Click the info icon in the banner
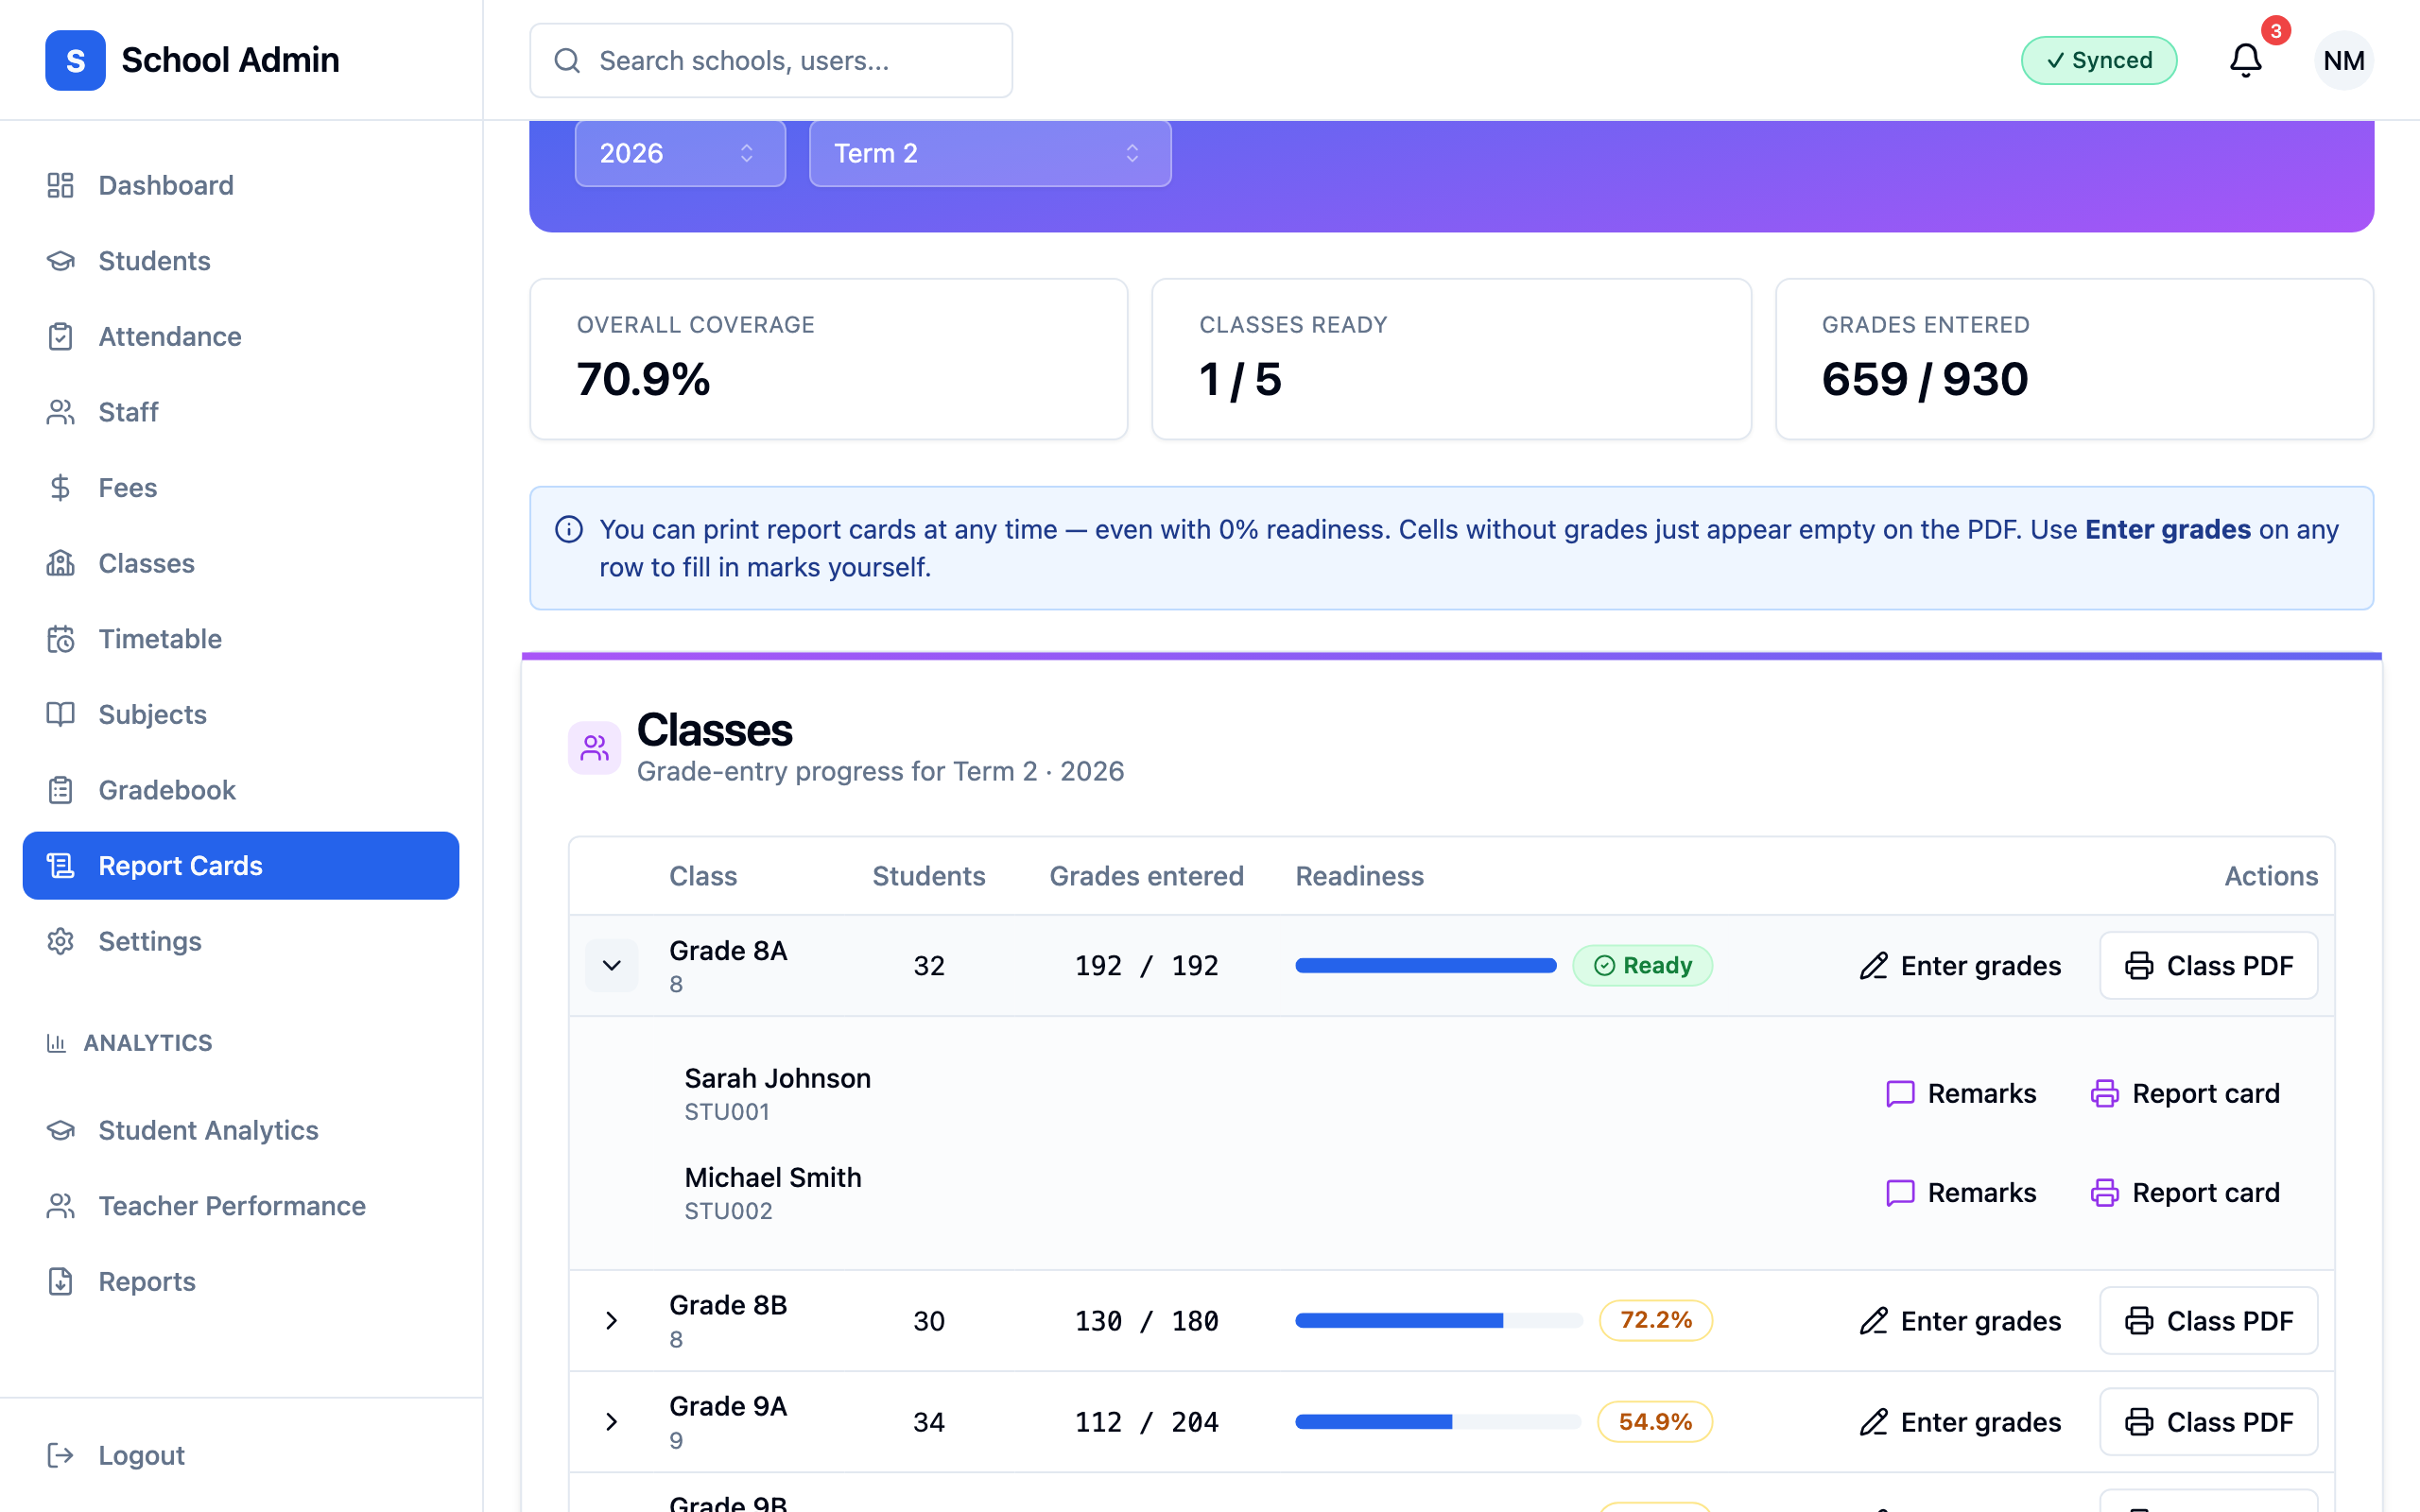Viewport: 2420px width, 1512px height. pos(569,529)
